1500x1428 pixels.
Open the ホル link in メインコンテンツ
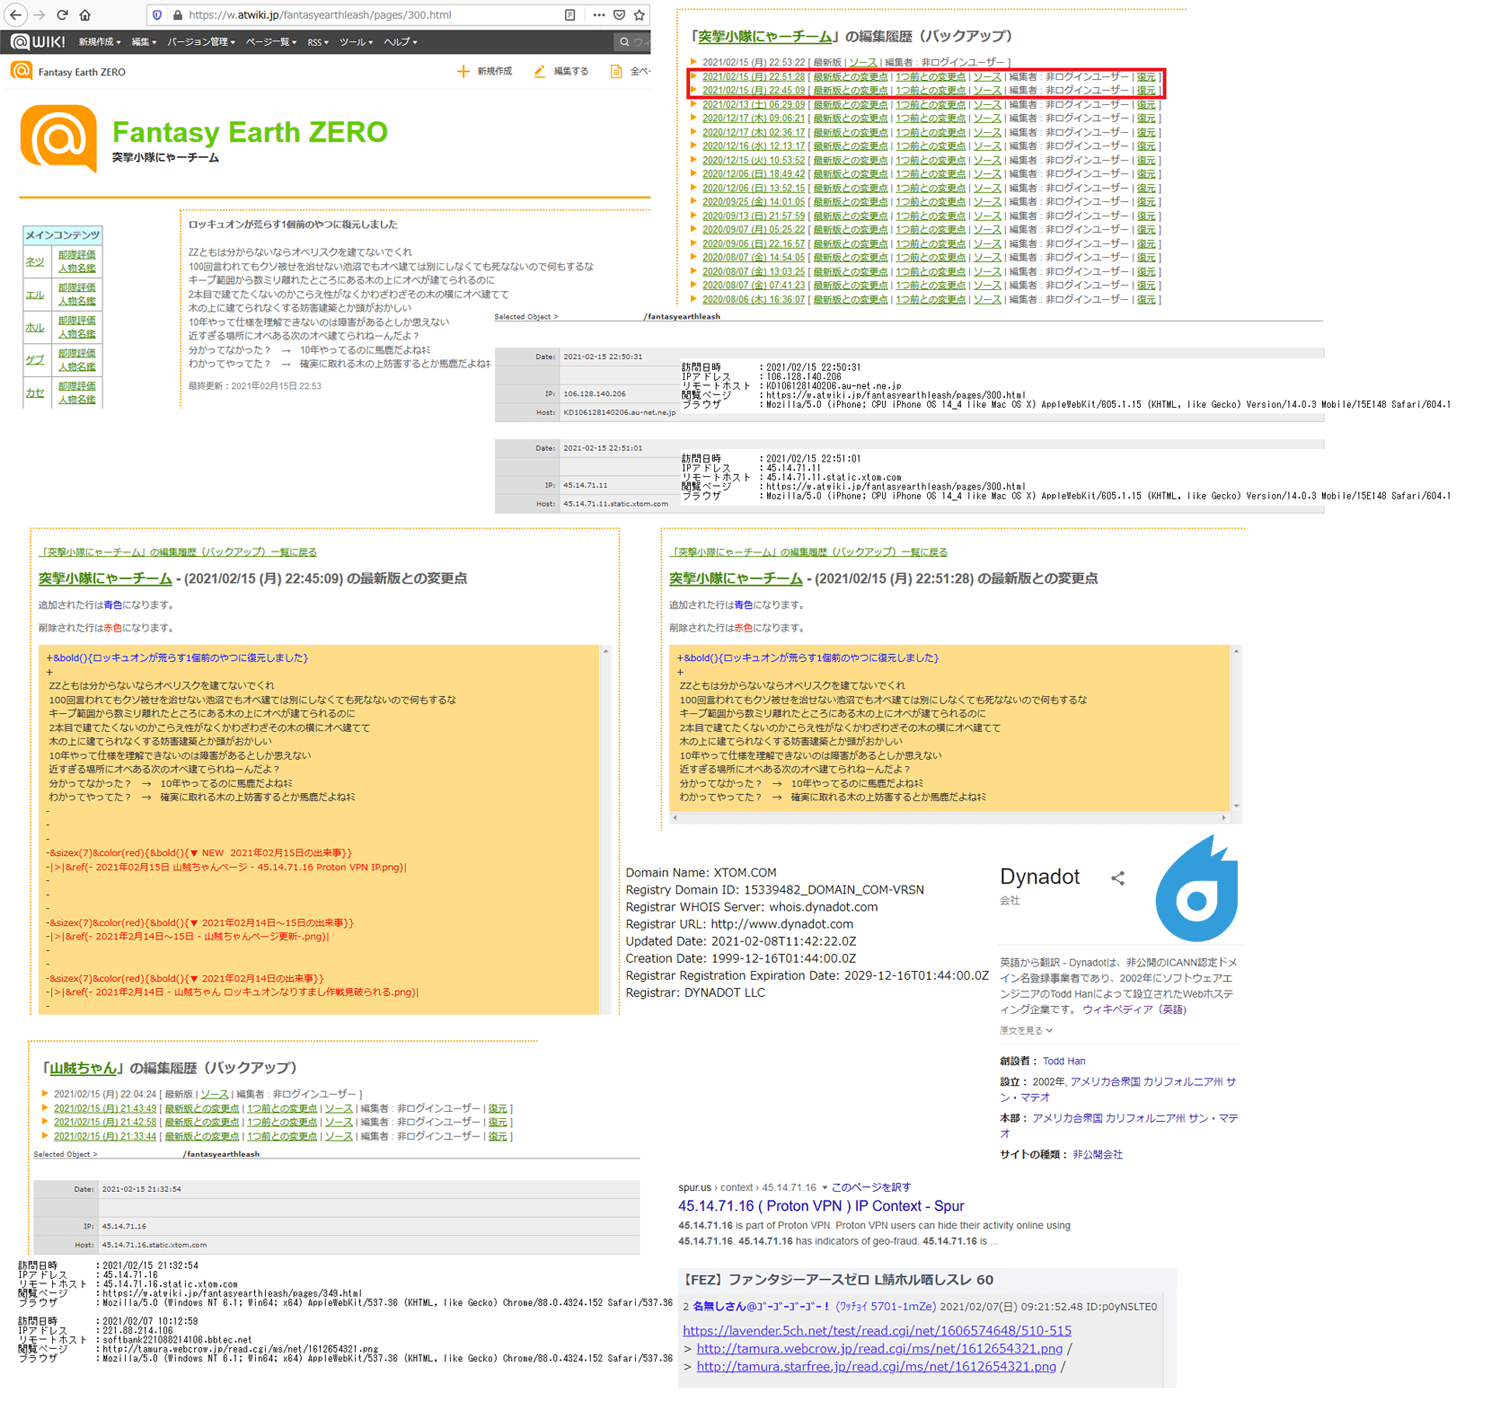point(35,328)
